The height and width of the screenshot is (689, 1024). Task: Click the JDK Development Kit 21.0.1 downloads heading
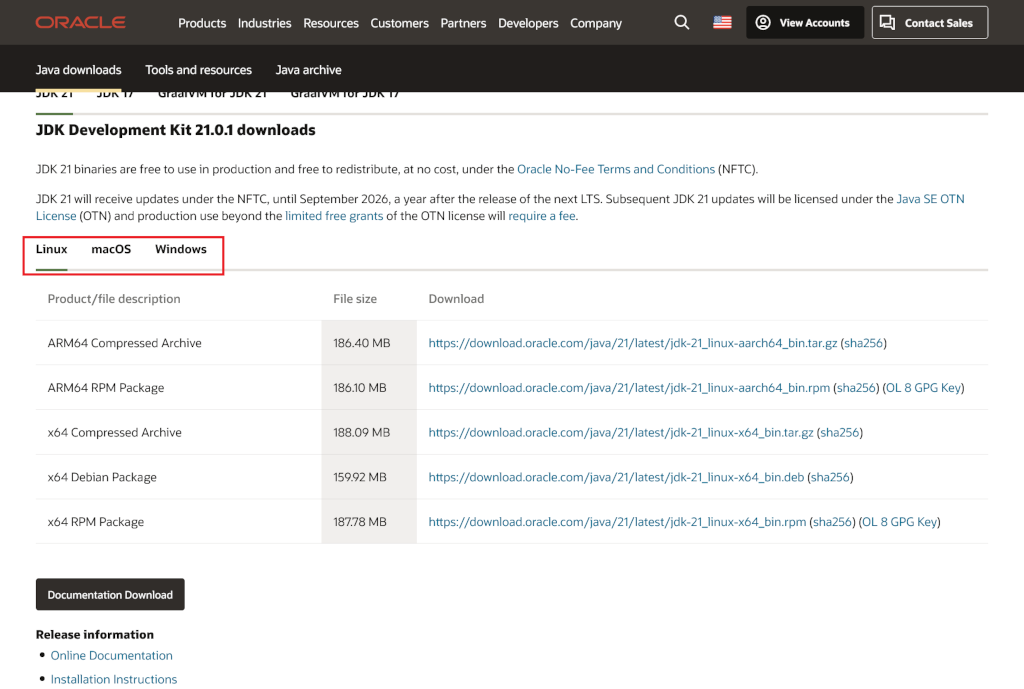[176, 130]
